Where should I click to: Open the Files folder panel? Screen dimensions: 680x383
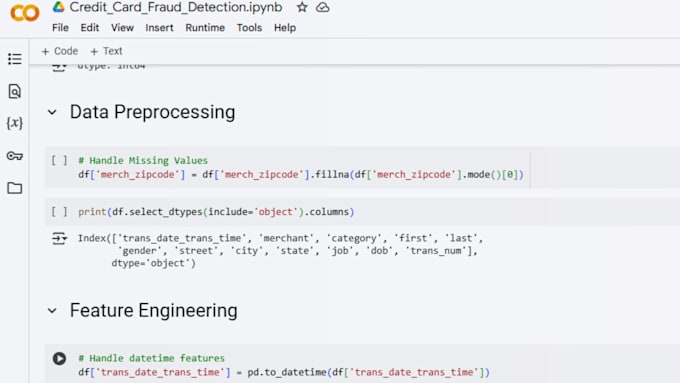(x=15, y=188)
